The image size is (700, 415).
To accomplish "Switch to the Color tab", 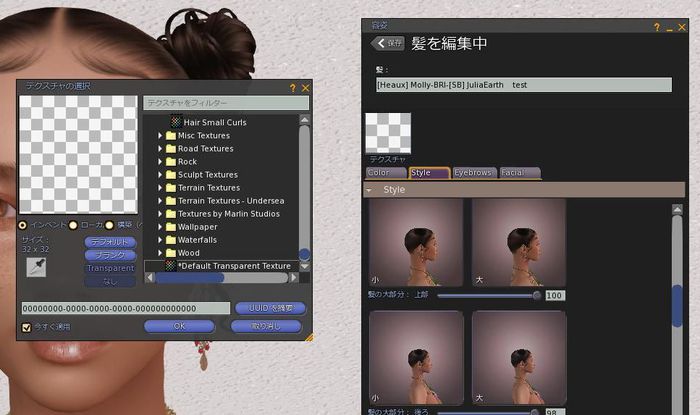I will click(386, 173).
